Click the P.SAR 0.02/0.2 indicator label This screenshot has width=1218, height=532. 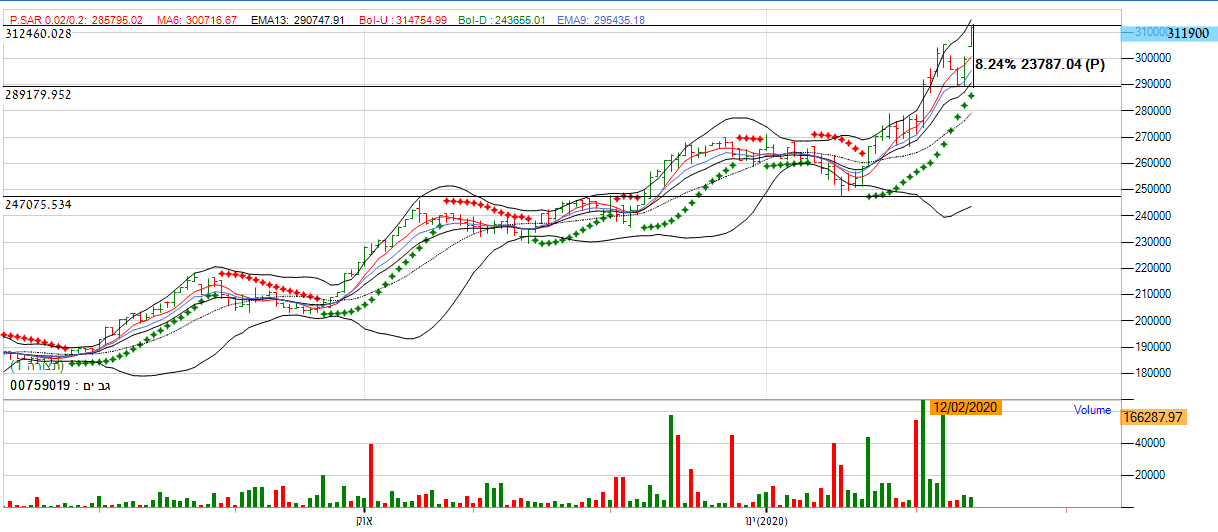pos(76,20)
